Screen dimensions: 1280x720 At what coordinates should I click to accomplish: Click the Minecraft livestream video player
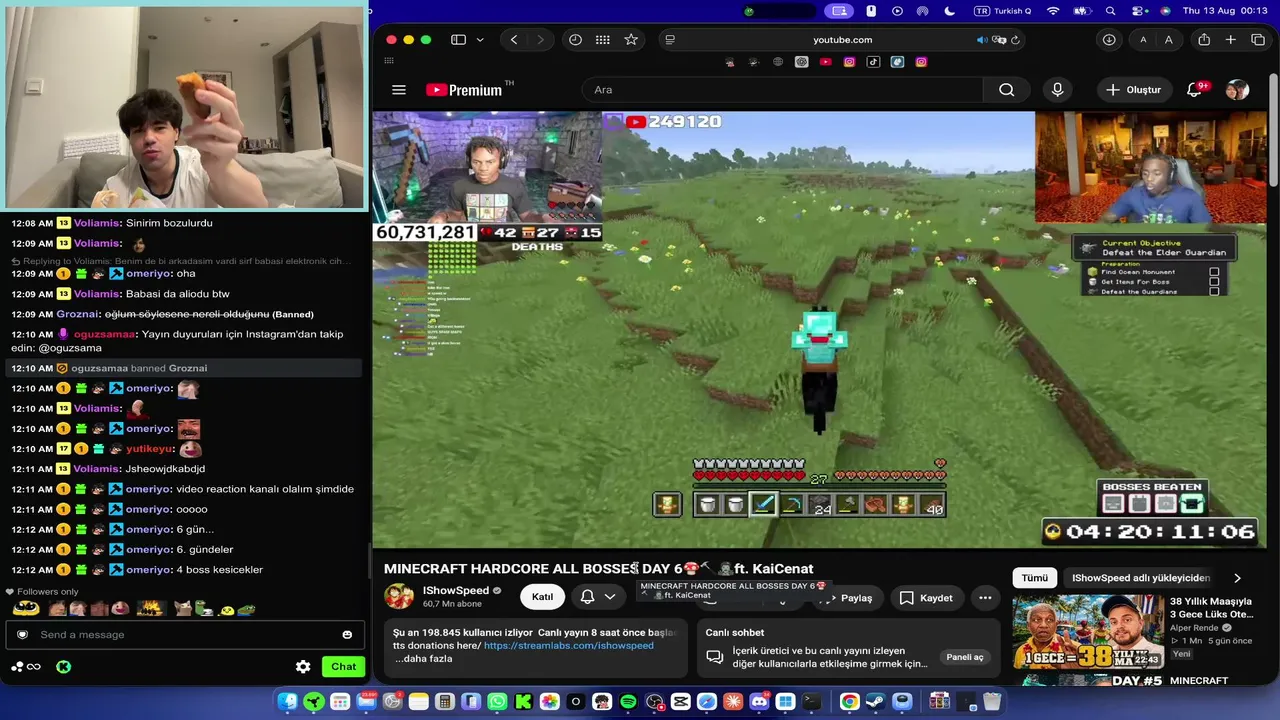[820, 329]
